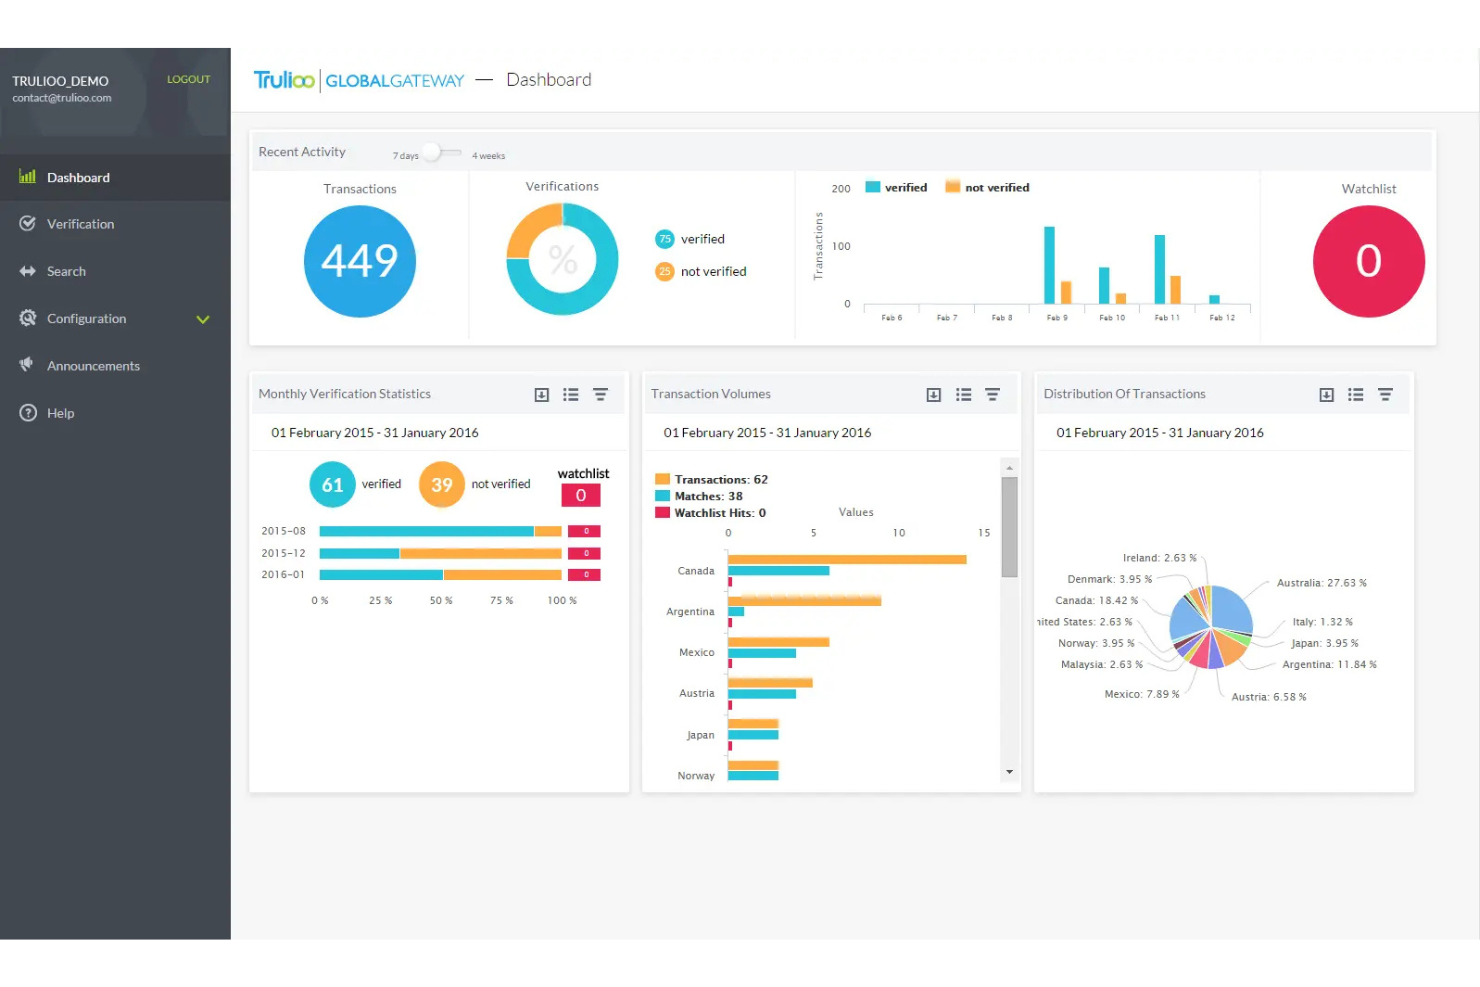Click the Trulioo GlobalGateway logo
1480x987 pixels.
pyautogui.click(x=358, y=80)
